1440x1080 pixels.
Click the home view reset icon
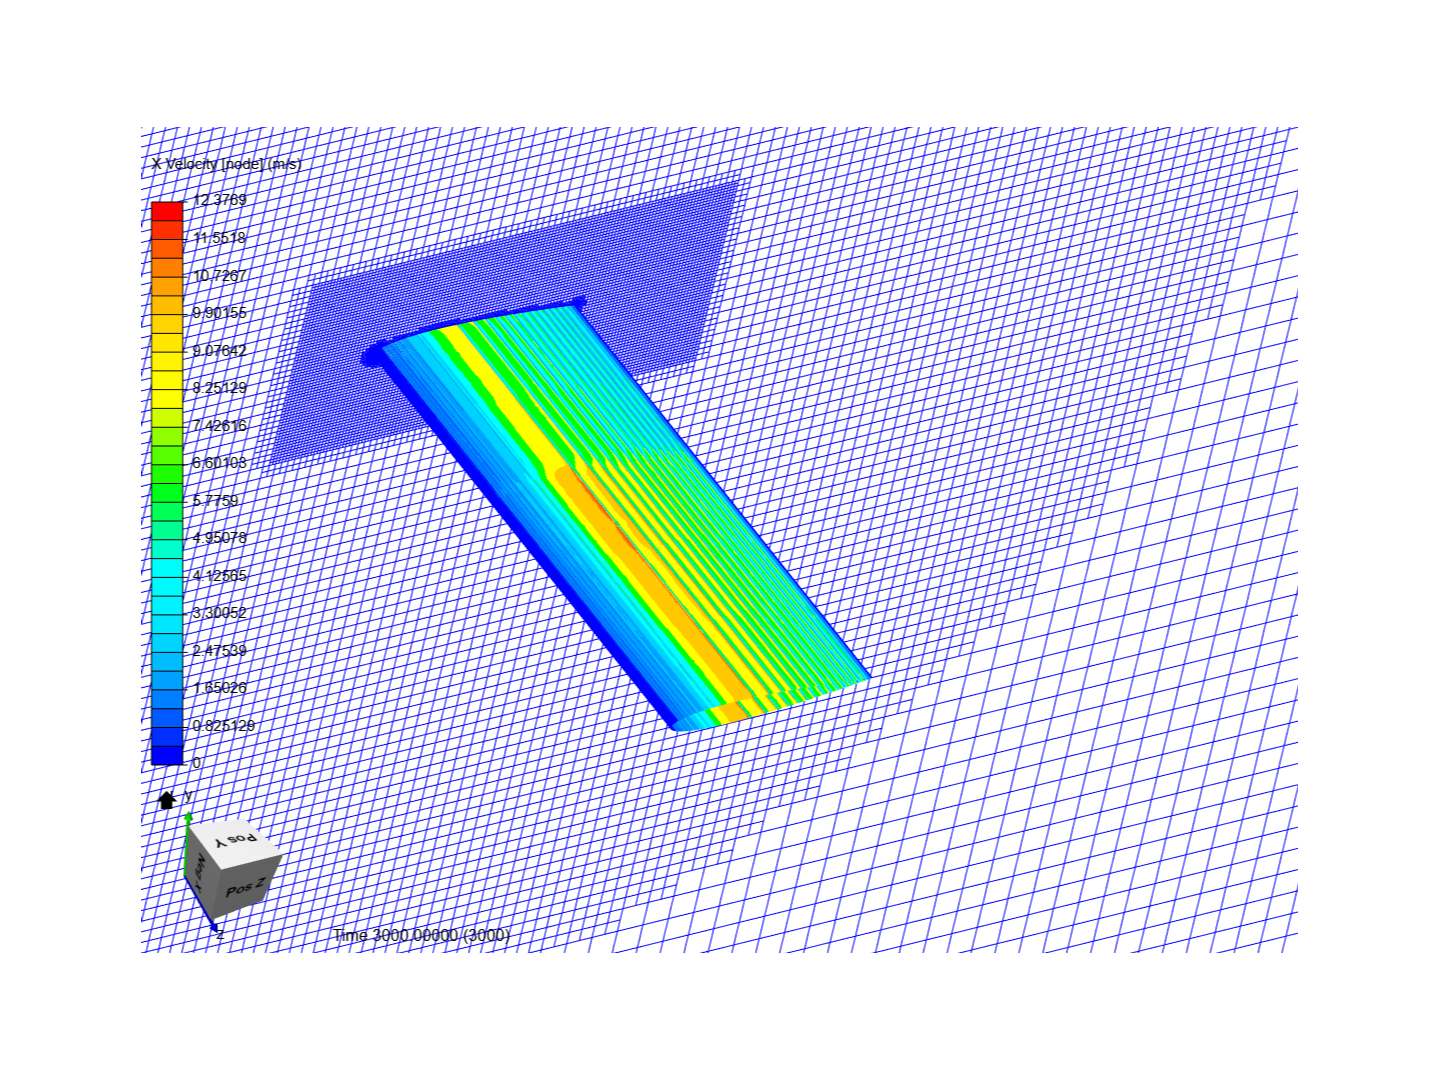click(x=167, y=800)
